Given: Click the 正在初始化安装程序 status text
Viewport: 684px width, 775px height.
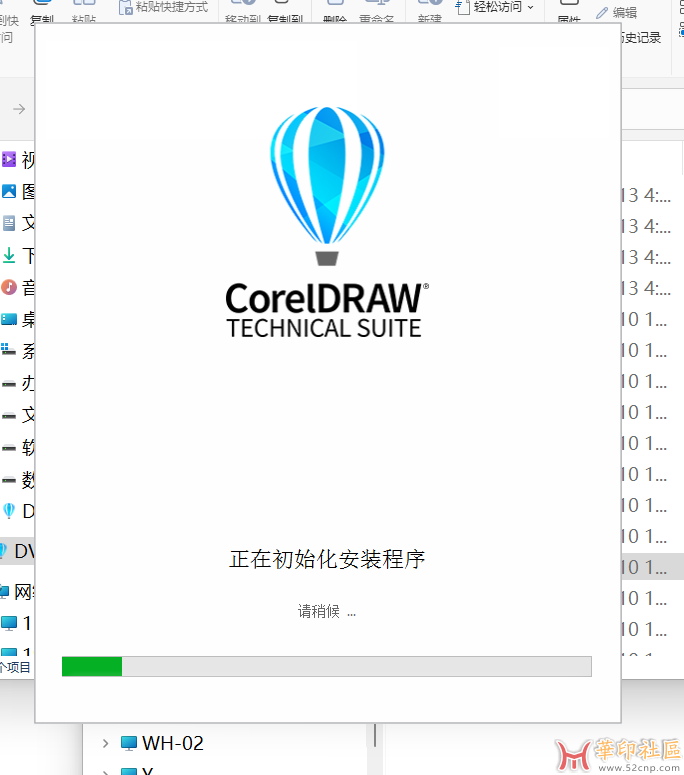Looking at the screenshot, I should click(327, 559).
